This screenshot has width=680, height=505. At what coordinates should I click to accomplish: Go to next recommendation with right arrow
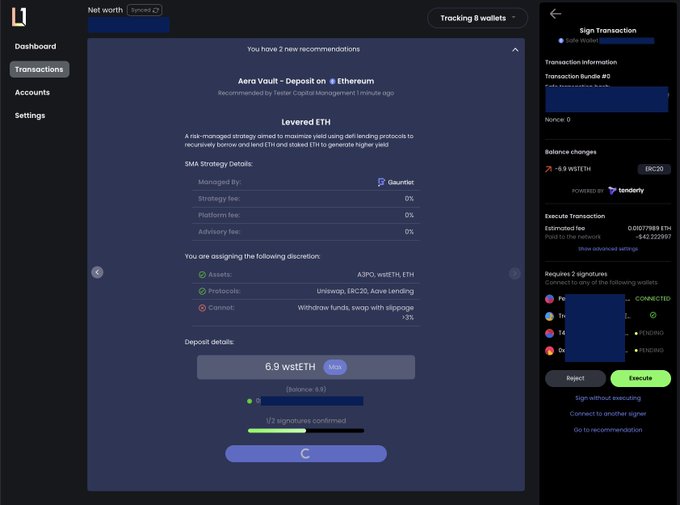tap(514, 273)
